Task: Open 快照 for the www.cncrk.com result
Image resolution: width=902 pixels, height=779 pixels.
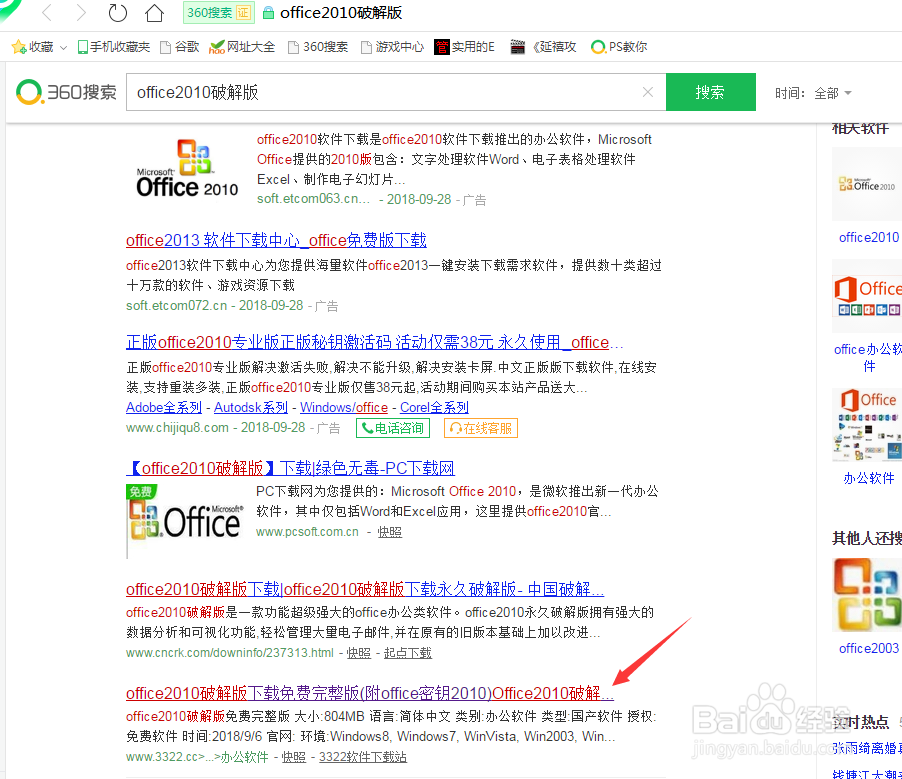Action: click(x=359, y=653)
